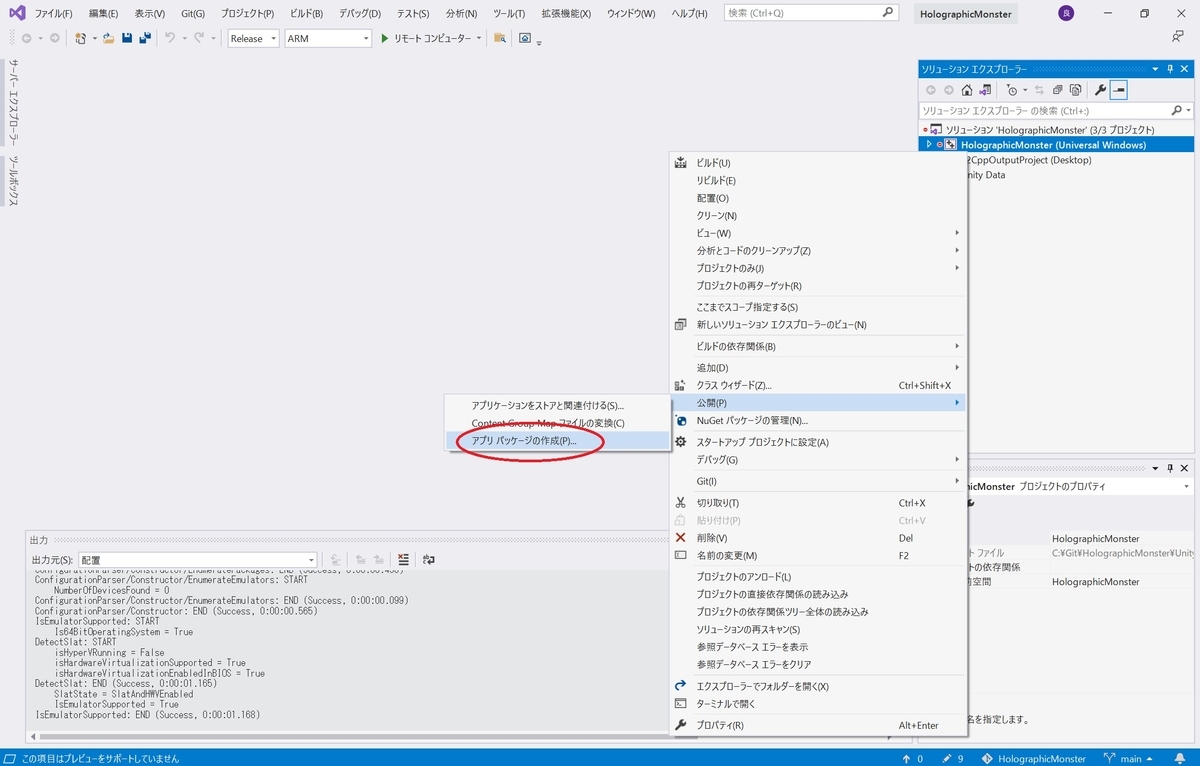This screenshot has height=766, width=1200.
Task: Open the ファイル(F) menu
Action: pyautogui.click(x=54, y=13)
